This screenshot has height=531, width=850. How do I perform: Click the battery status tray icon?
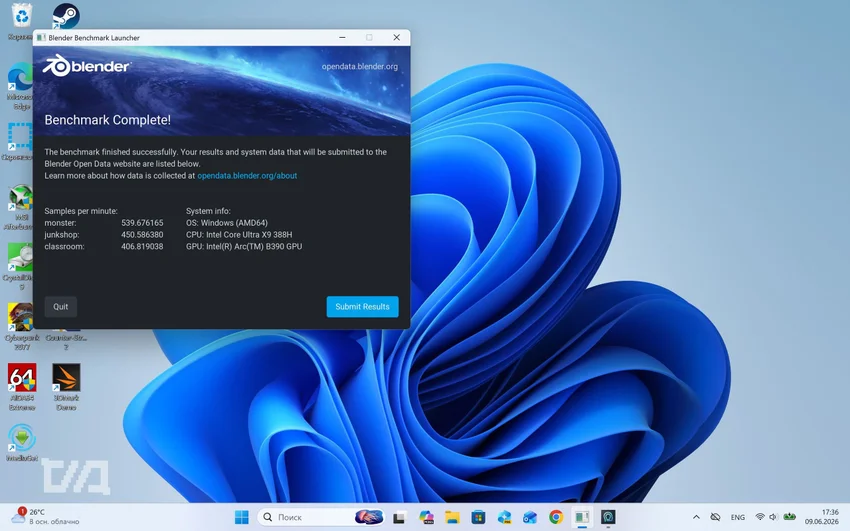[x=790, y=517]
